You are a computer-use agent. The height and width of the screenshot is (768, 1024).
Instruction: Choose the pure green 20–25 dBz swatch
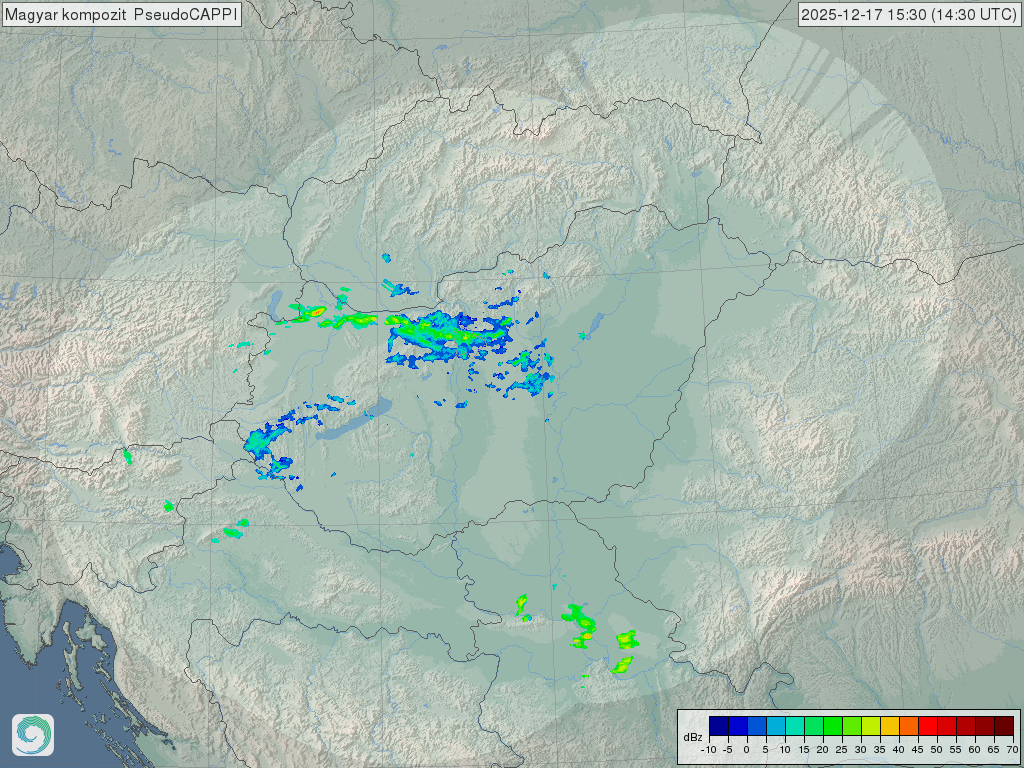tap(832, 726)
